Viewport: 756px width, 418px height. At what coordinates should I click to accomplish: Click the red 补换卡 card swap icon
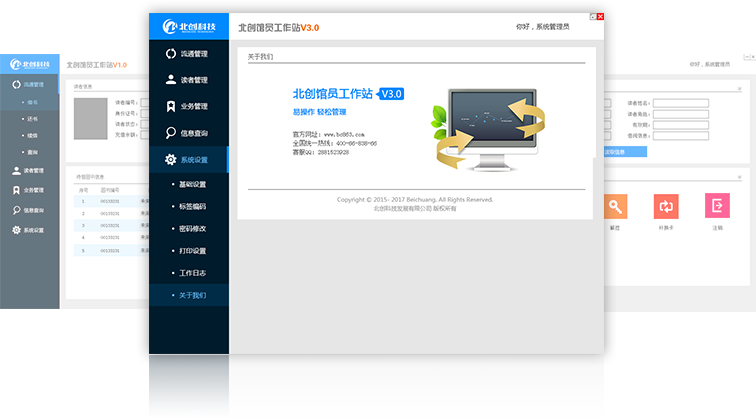[x=665, y=206]
